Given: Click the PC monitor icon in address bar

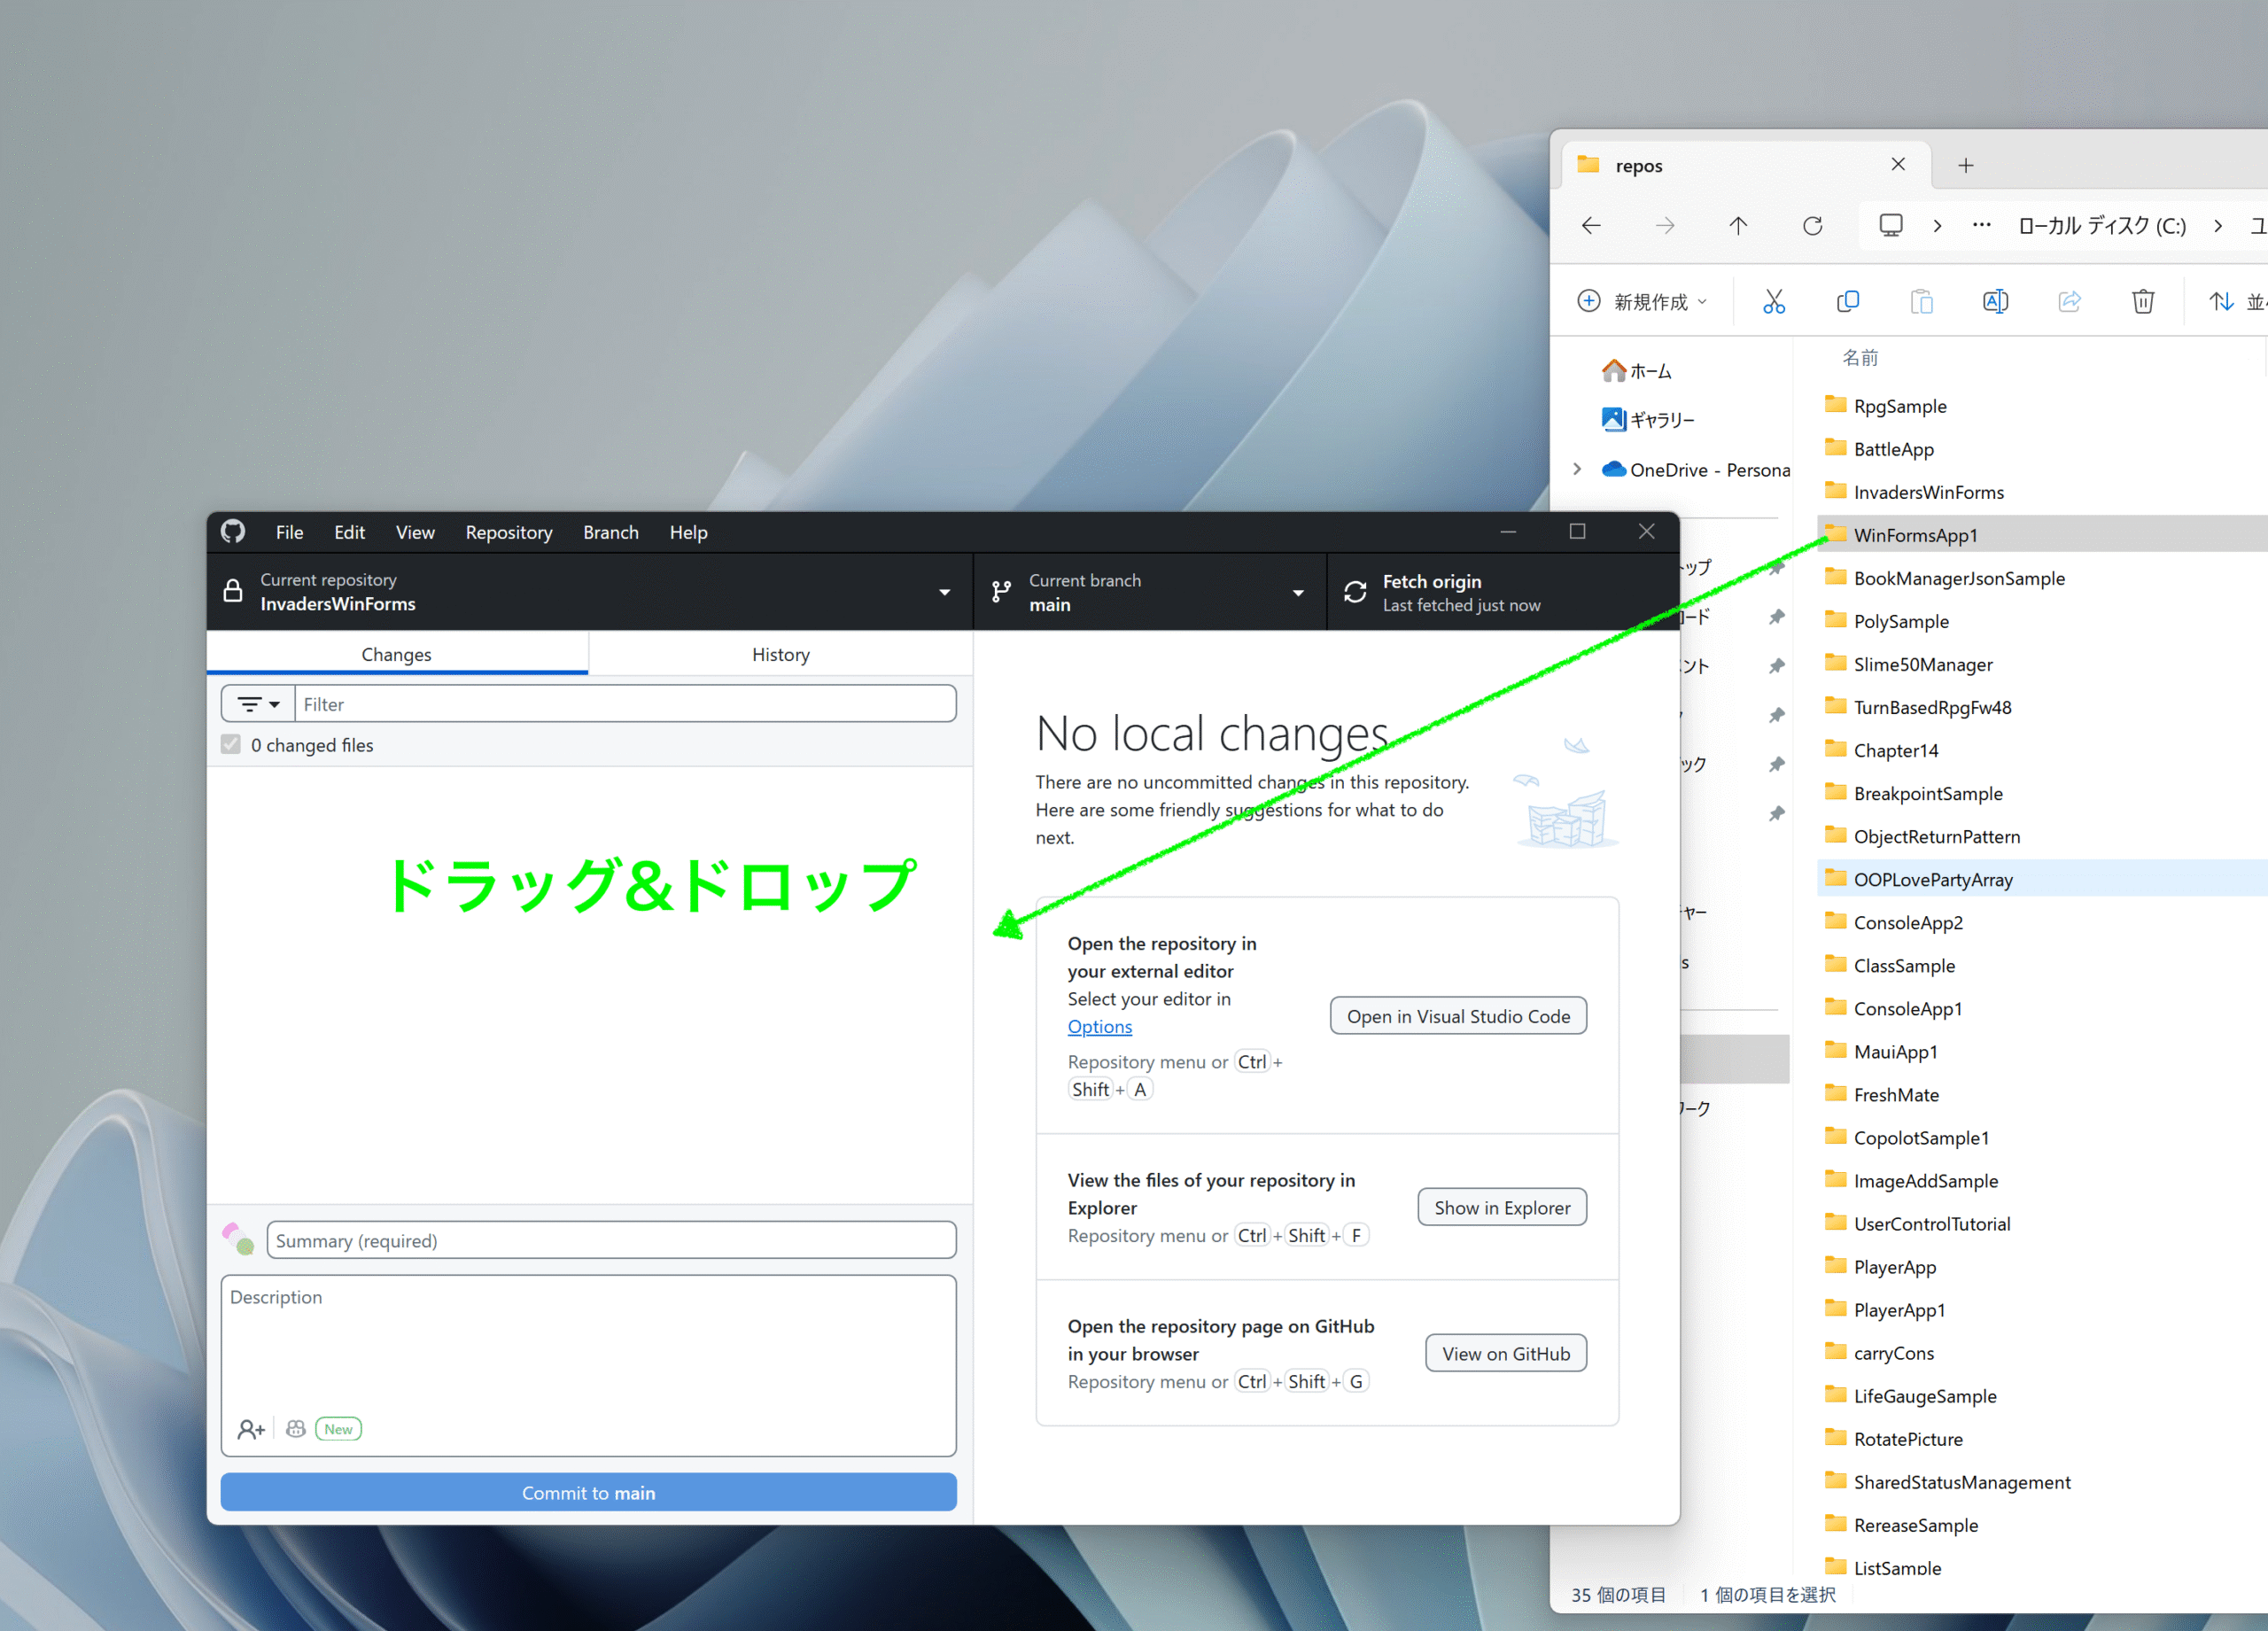Looking at the screenshot, I should (1891, 225).
